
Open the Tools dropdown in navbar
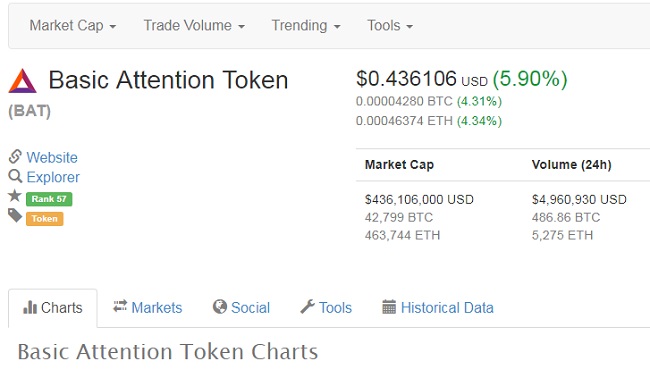[x=390, y=26]
